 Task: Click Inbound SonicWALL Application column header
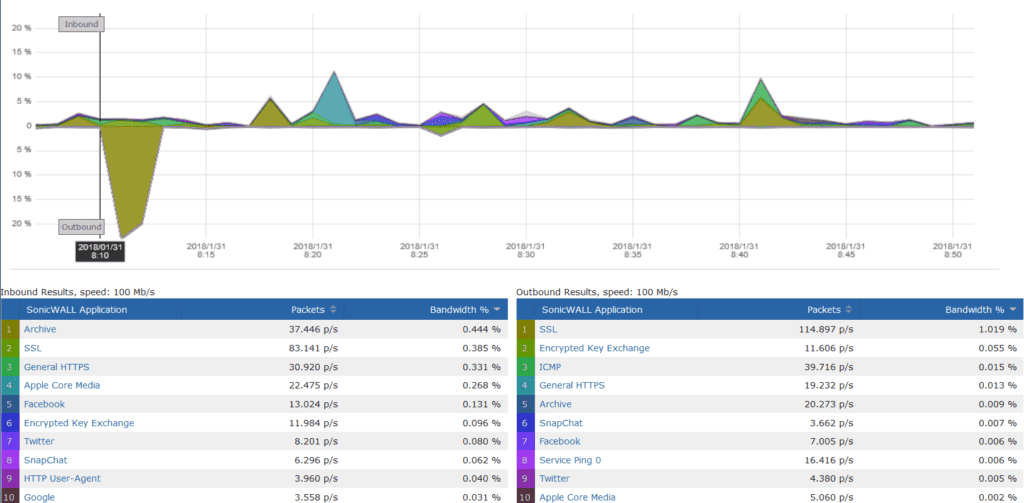pyautogui.click(x=76, y=310)
